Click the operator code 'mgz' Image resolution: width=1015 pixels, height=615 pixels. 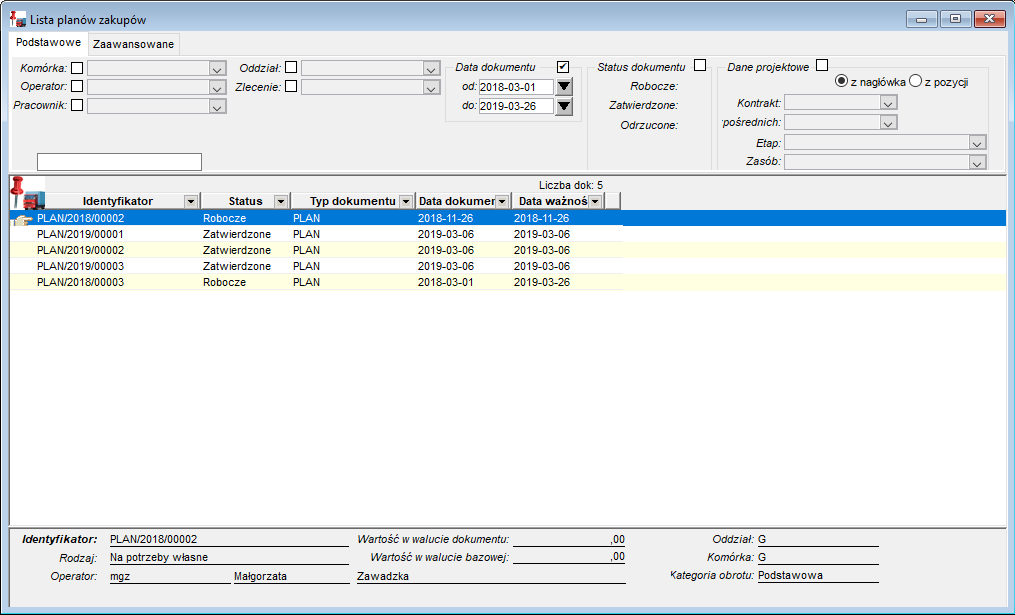(x=120, y=576)
